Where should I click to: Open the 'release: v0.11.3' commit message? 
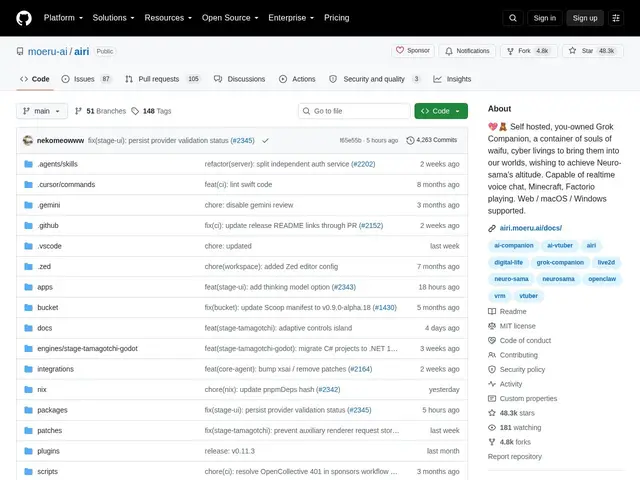(229, 451)
